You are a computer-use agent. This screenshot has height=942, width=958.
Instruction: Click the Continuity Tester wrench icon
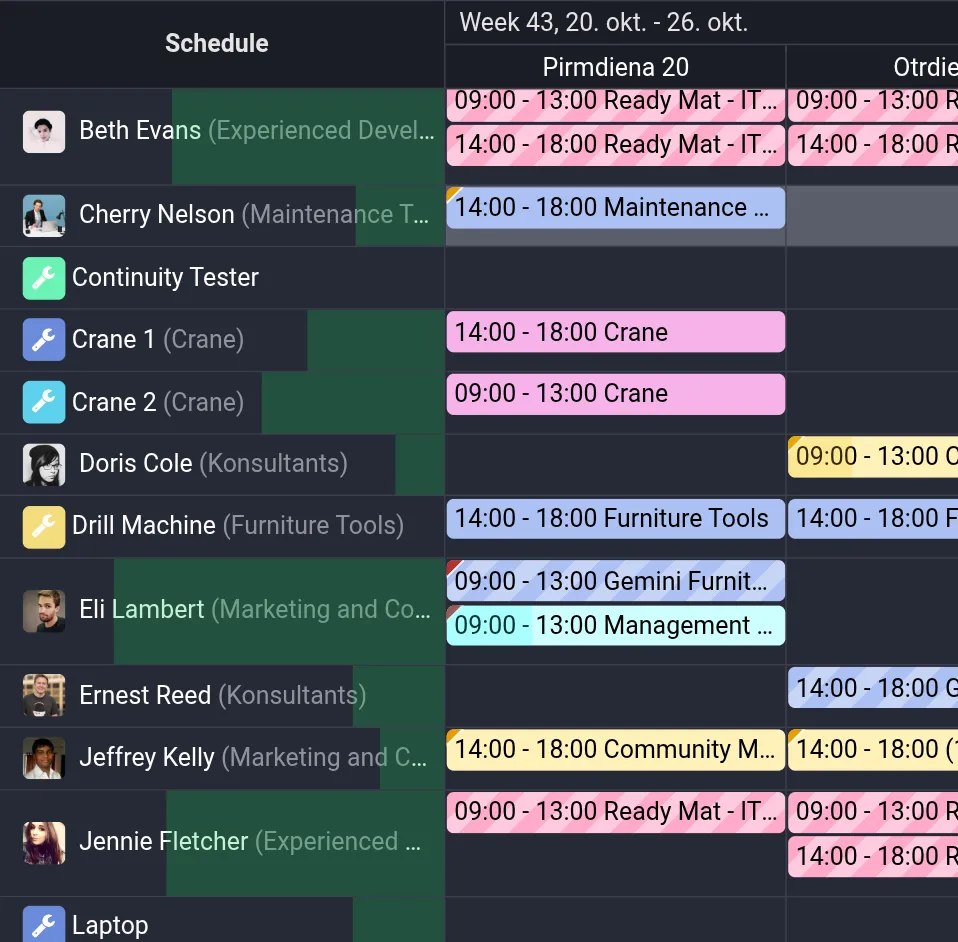coord(43,278)
